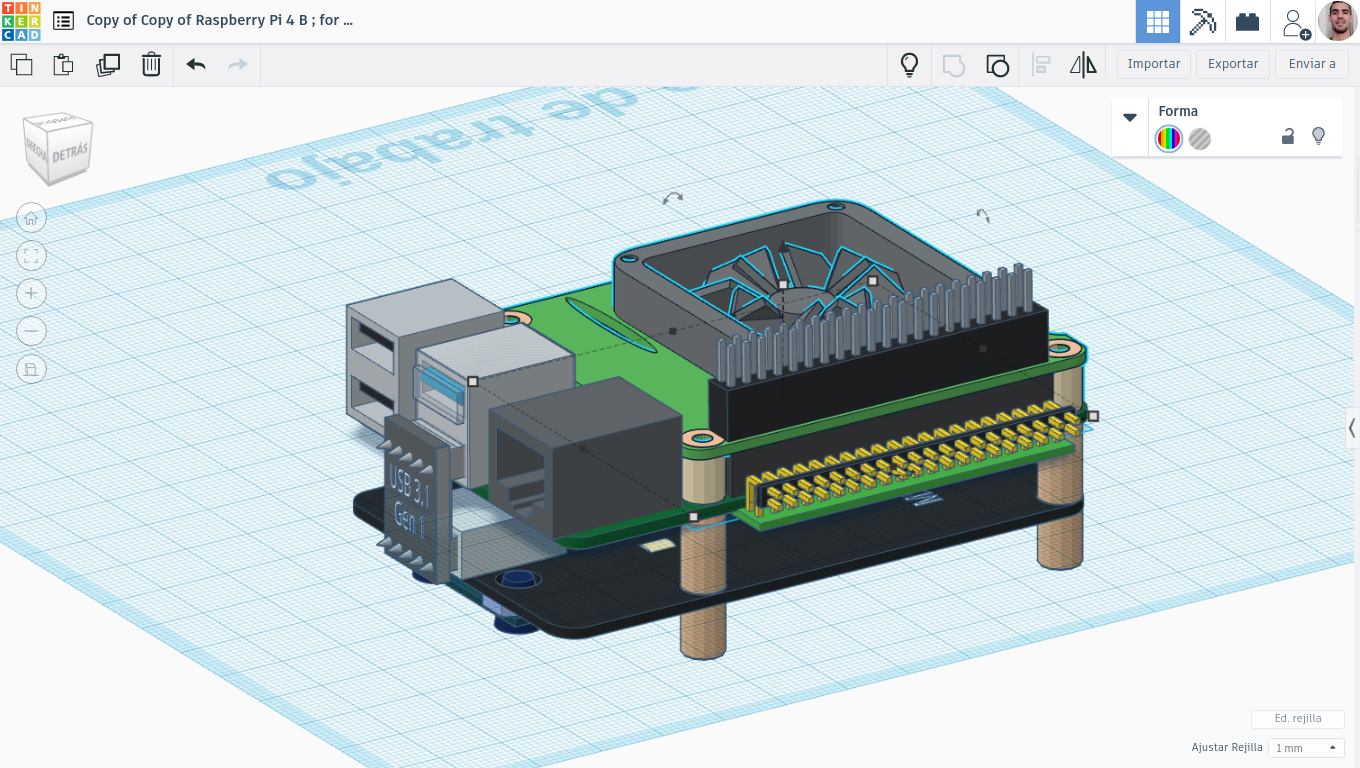Open the Bricks mode icon
1360x768 pixels.
click(x=1247, y=21)
